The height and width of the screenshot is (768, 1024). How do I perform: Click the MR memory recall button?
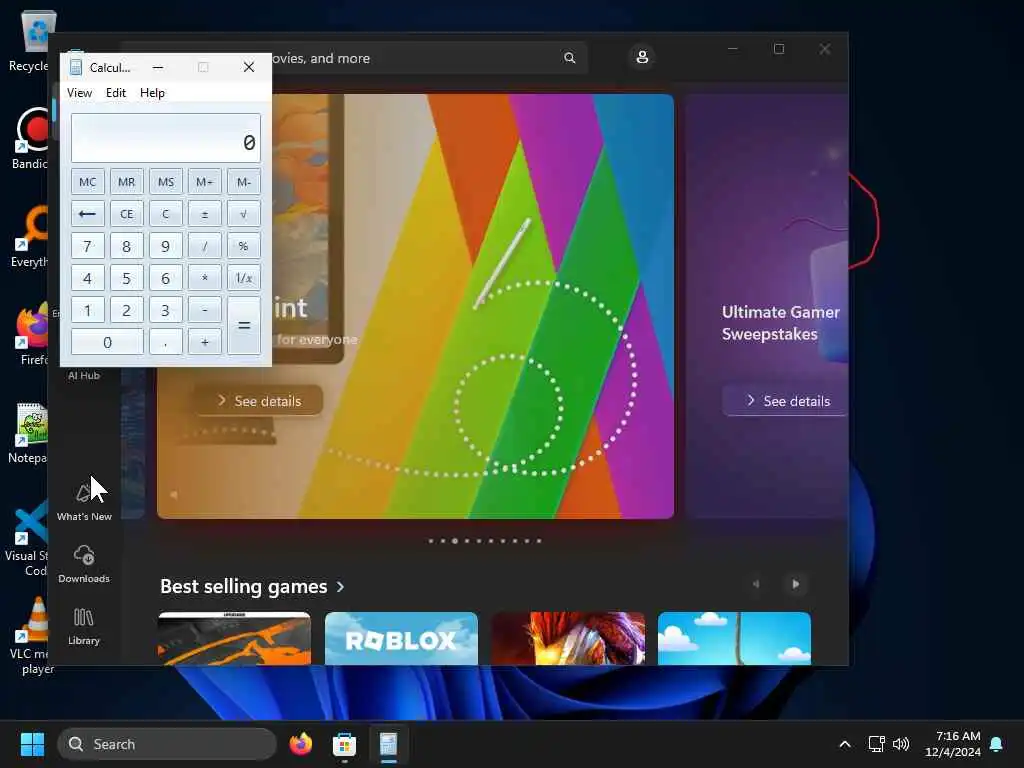(127, 182)
